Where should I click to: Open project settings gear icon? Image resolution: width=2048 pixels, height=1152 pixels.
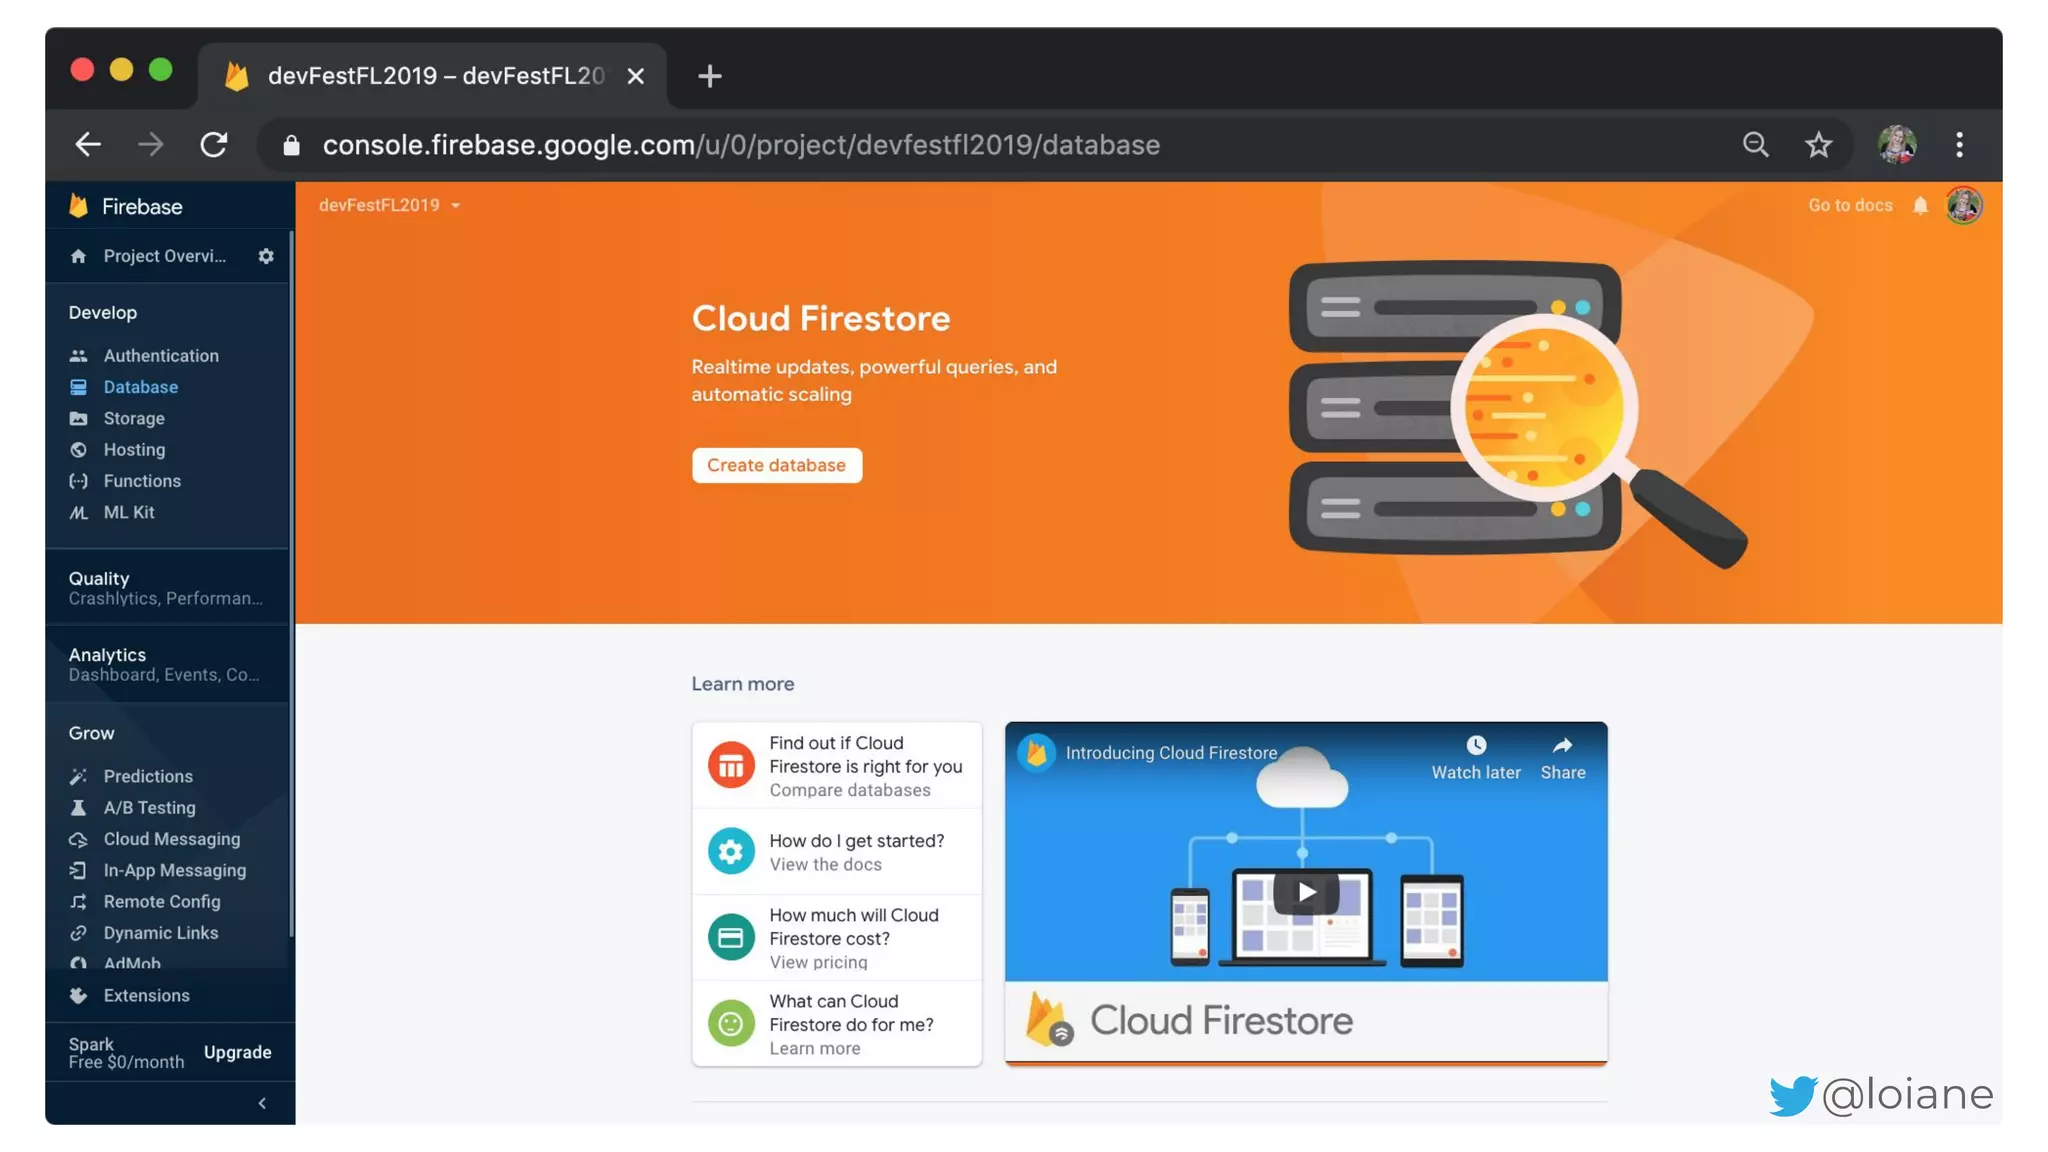coord(265,256)
